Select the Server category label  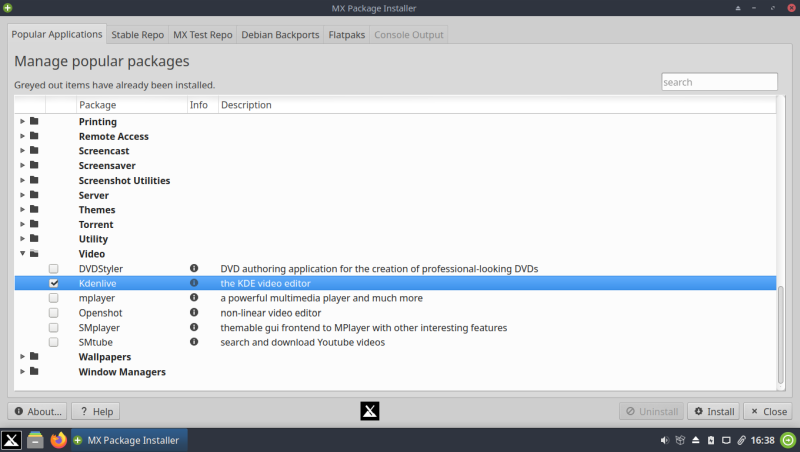[x=94, y=195]
